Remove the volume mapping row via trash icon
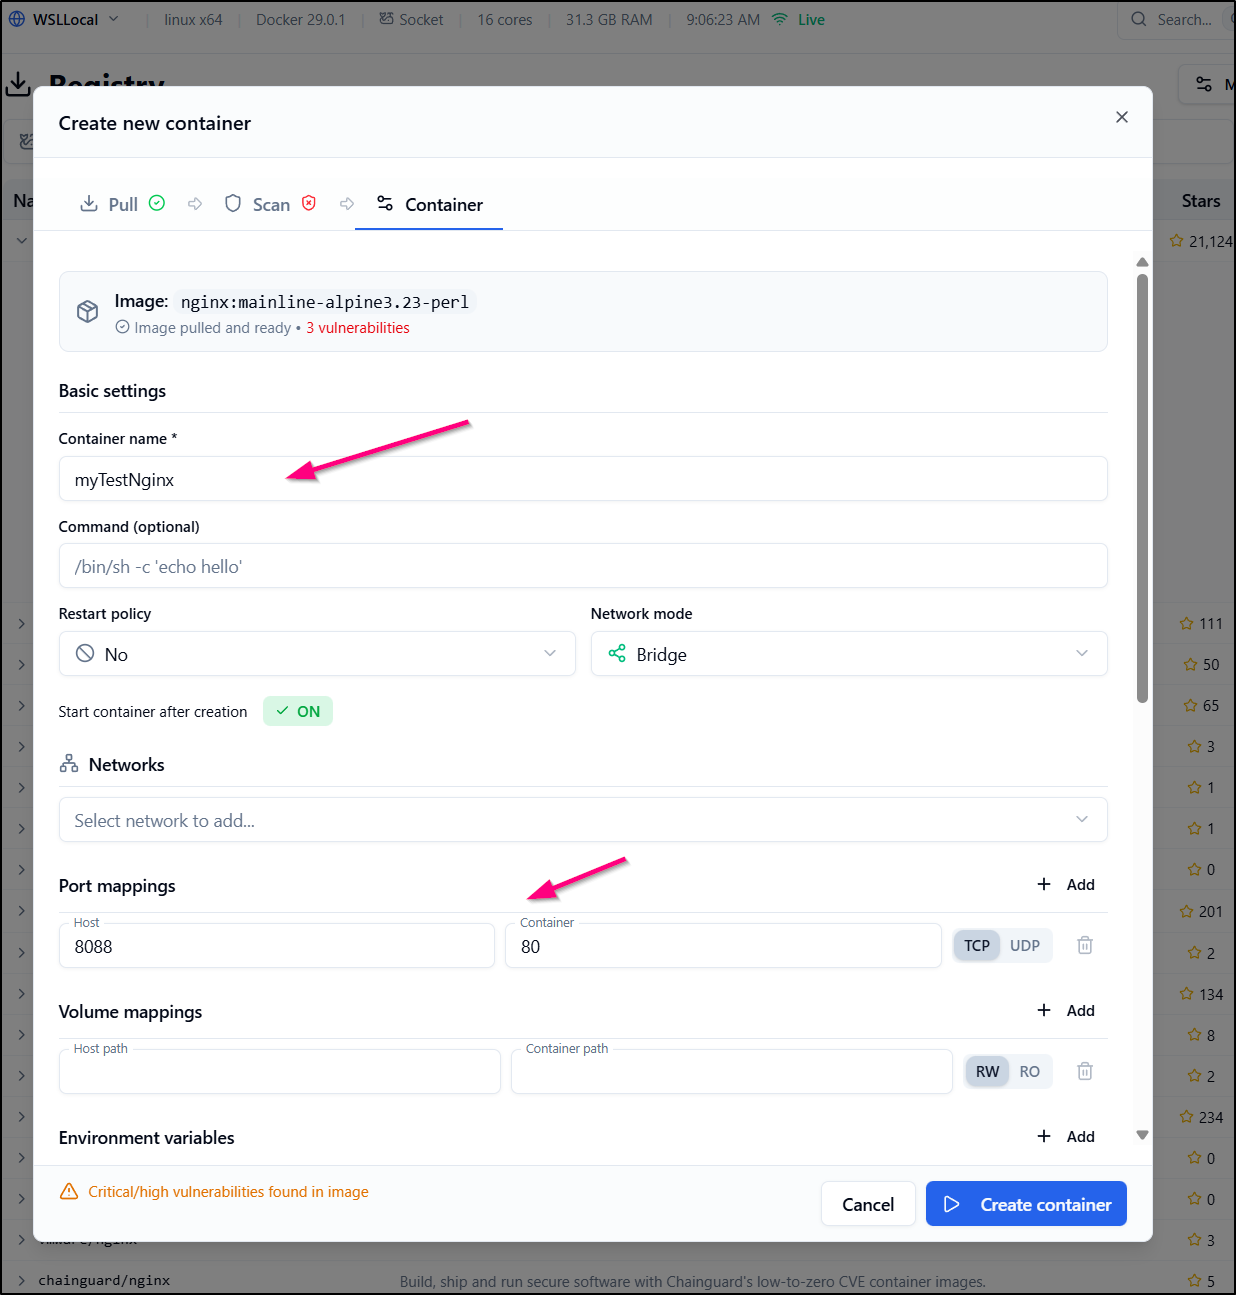The width and height of the screenshot is (1236, 1295). click(1084, 1071)
